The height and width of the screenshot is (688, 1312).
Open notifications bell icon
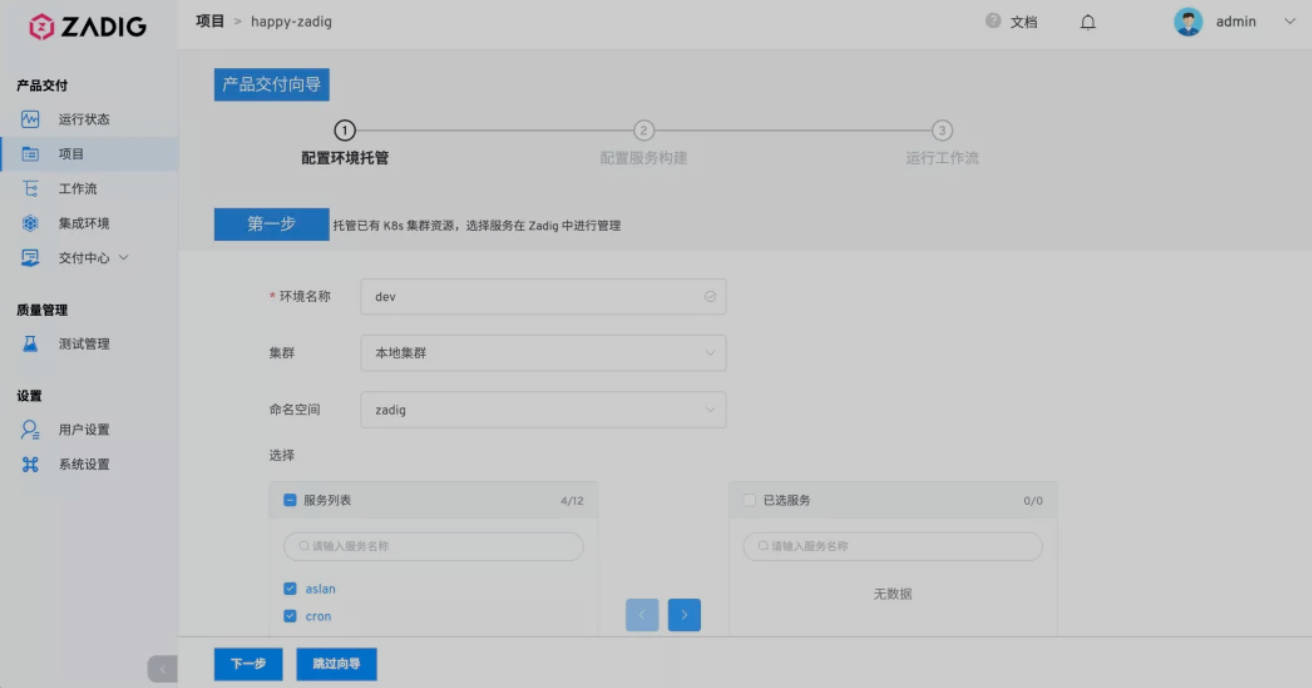pos(1088,22)
